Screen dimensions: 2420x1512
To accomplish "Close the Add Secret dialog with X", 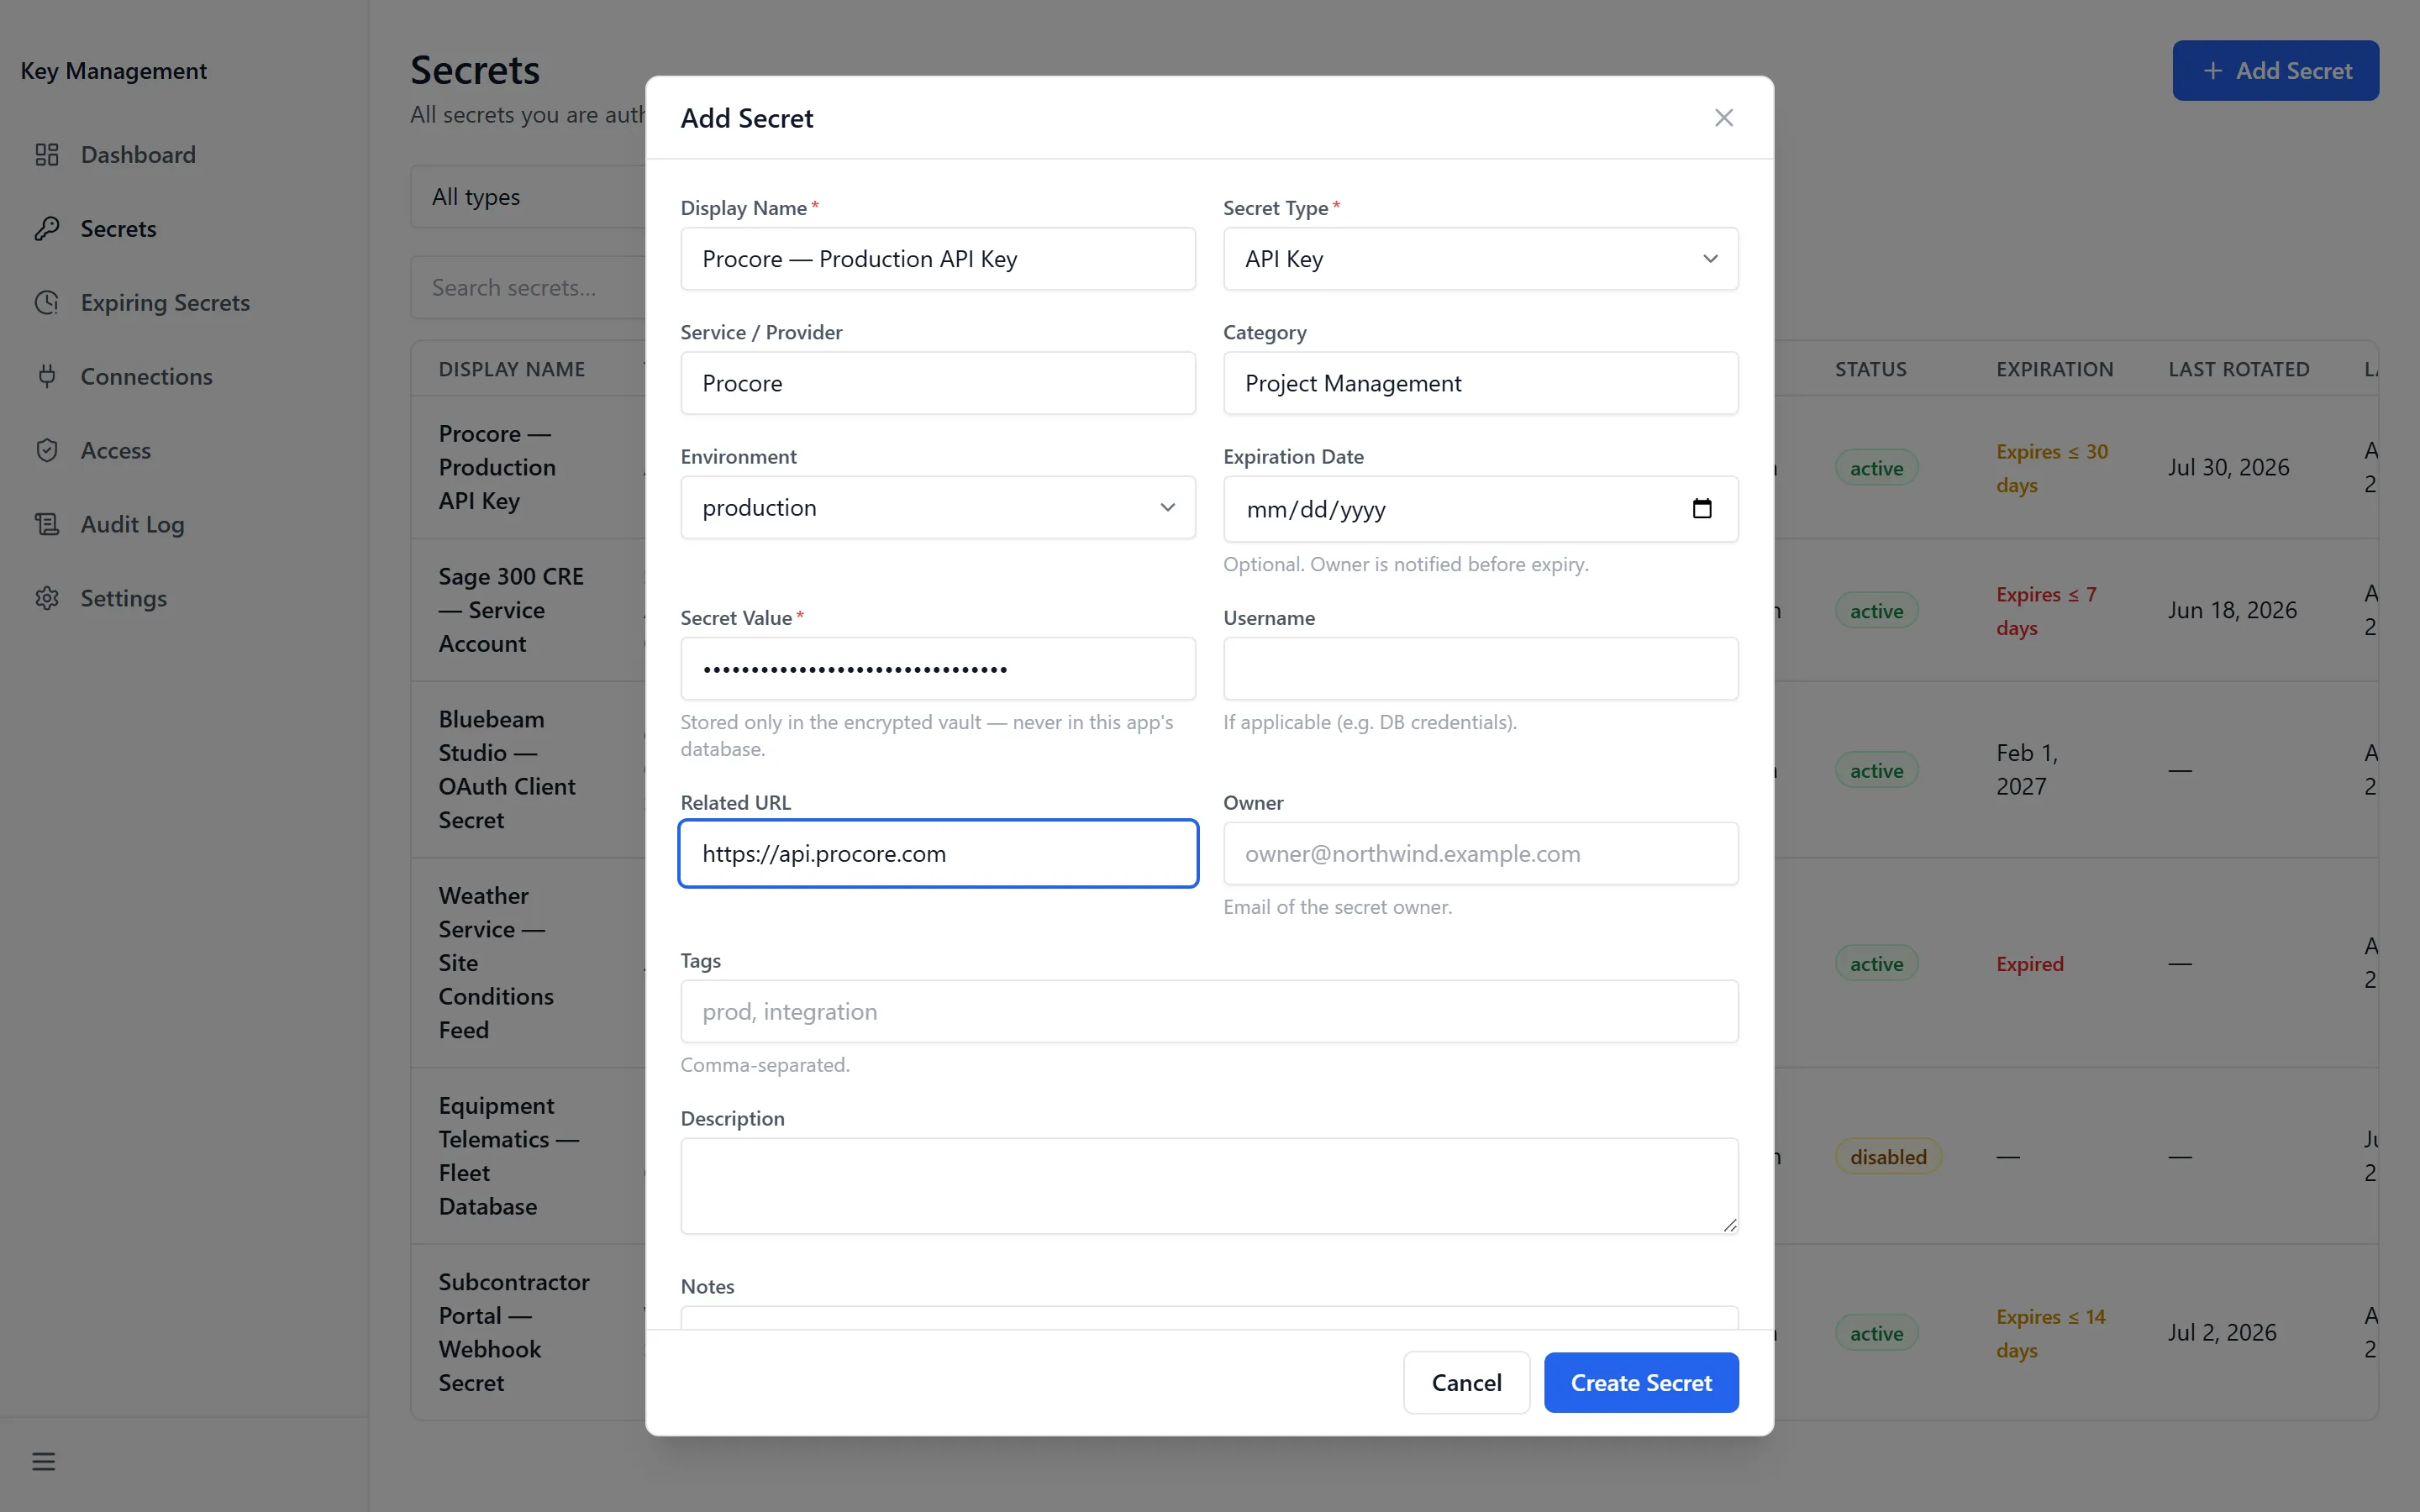I will [1723, 118].
